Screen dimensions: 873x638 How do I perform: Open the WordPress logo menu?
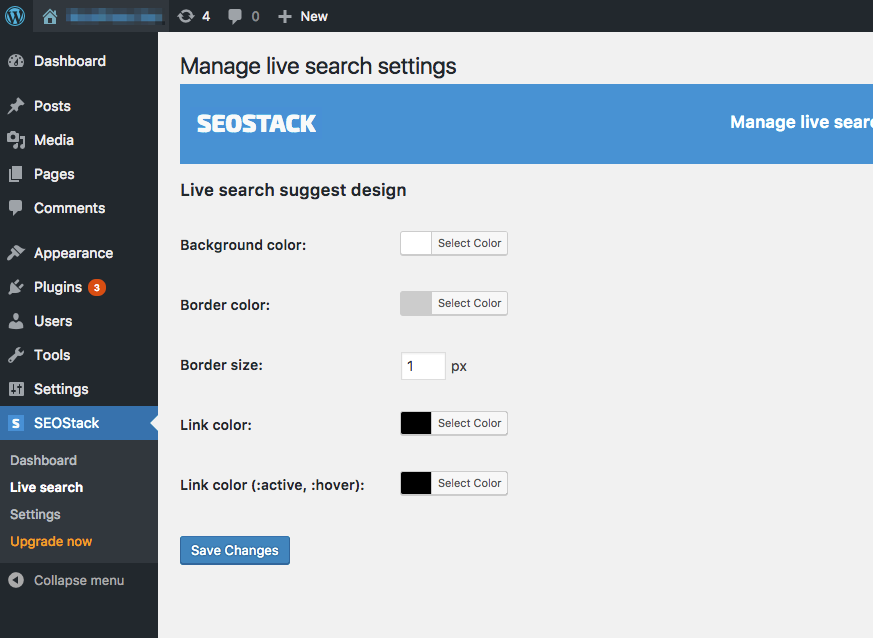[15, 16]
